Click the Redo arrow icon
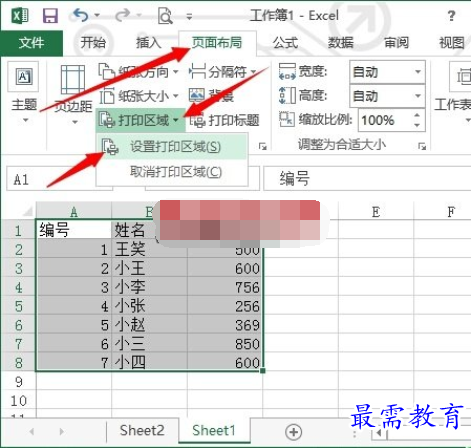The width and height of the screenshot is (472, 448). (x=123, y=15)
